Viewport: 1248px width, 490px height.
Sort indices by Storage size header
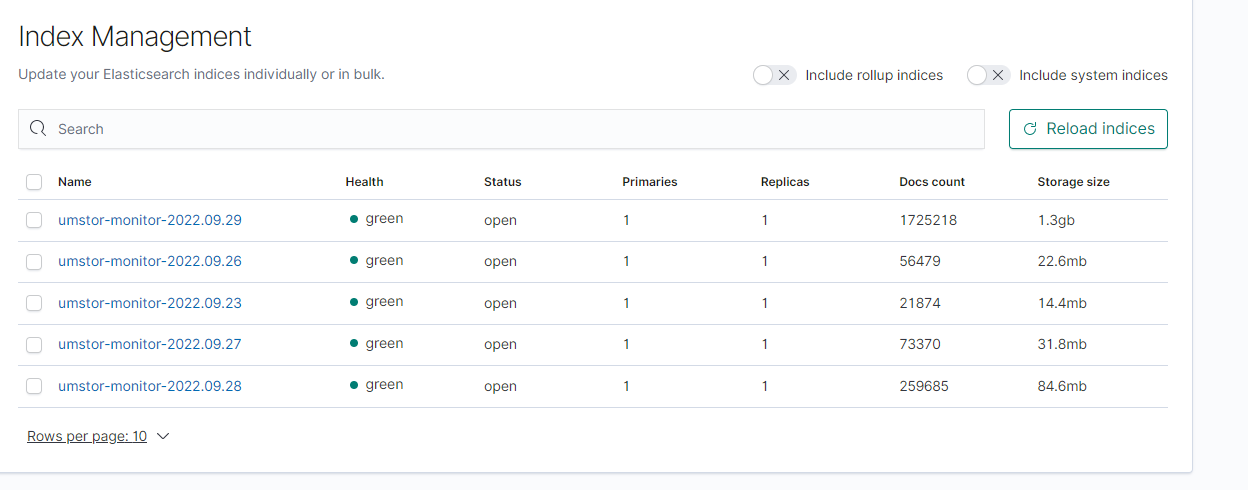click(x=1073, y=182)
